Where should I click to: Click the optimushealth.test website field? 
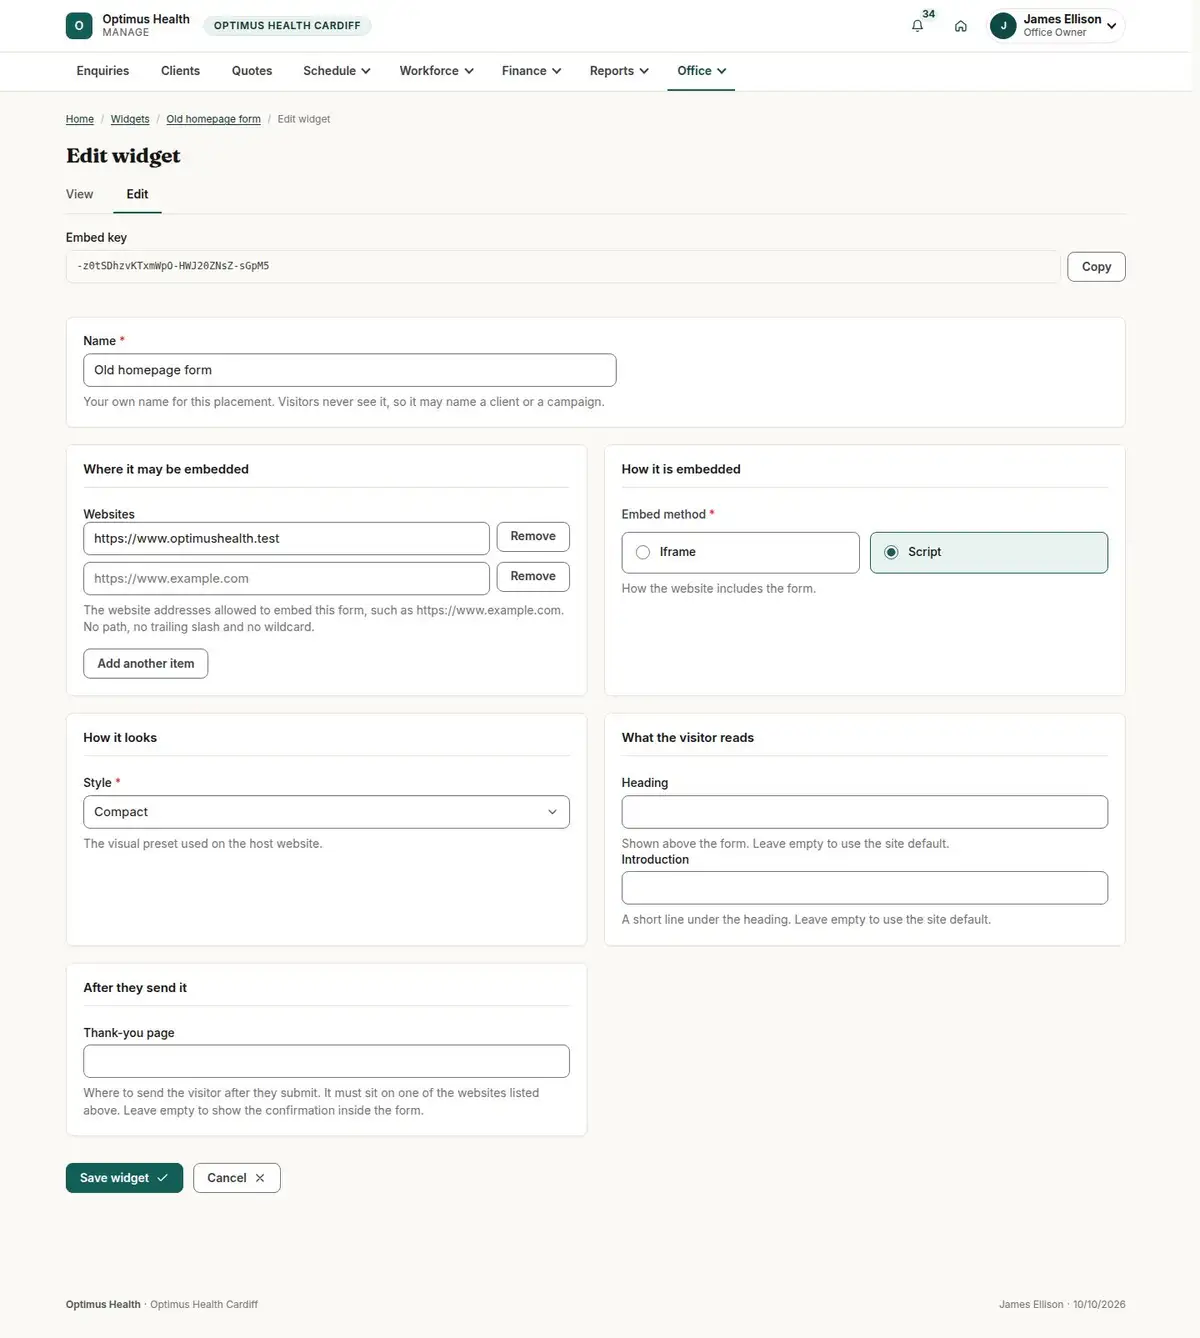pos(286,538)
